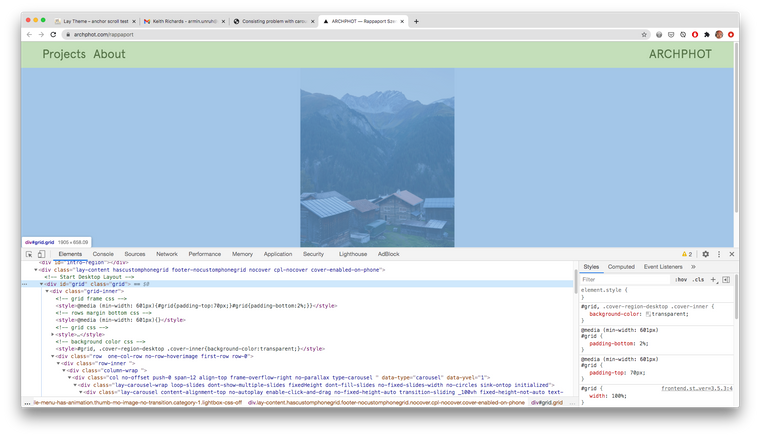The width and height of the screenshot is (760, 437).
Task: Open the Lighthouse panel tab
Action: coord(353,254)
